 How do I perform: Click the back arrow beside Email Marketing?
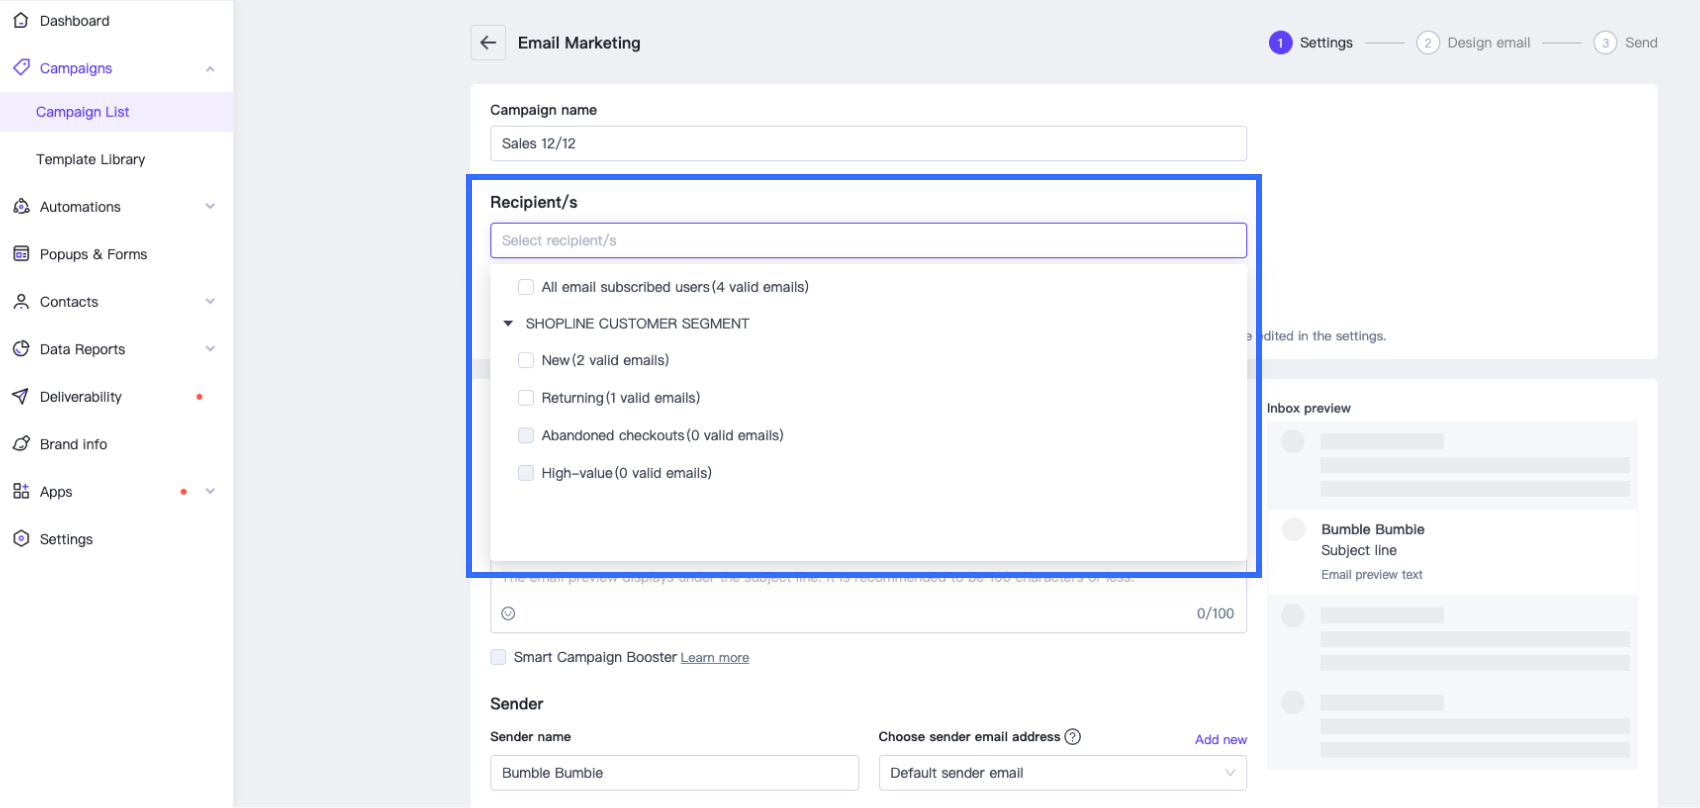pos(488,43)
